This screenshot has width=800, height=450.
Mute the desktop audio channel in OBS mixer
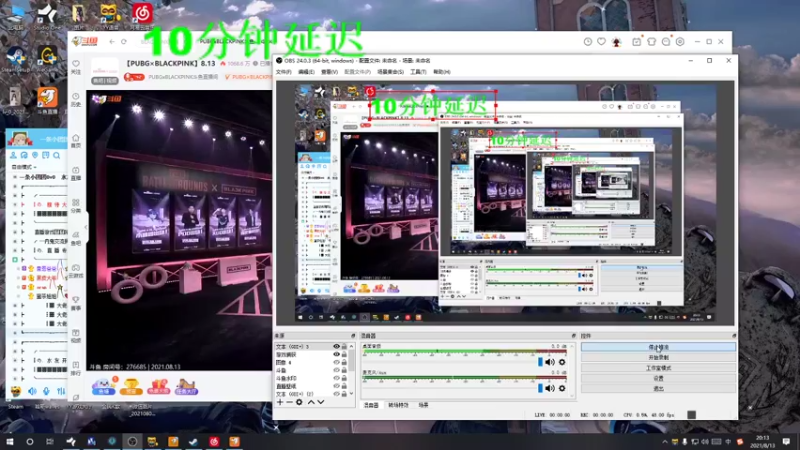pyautogui.click(x=549, y=362)
